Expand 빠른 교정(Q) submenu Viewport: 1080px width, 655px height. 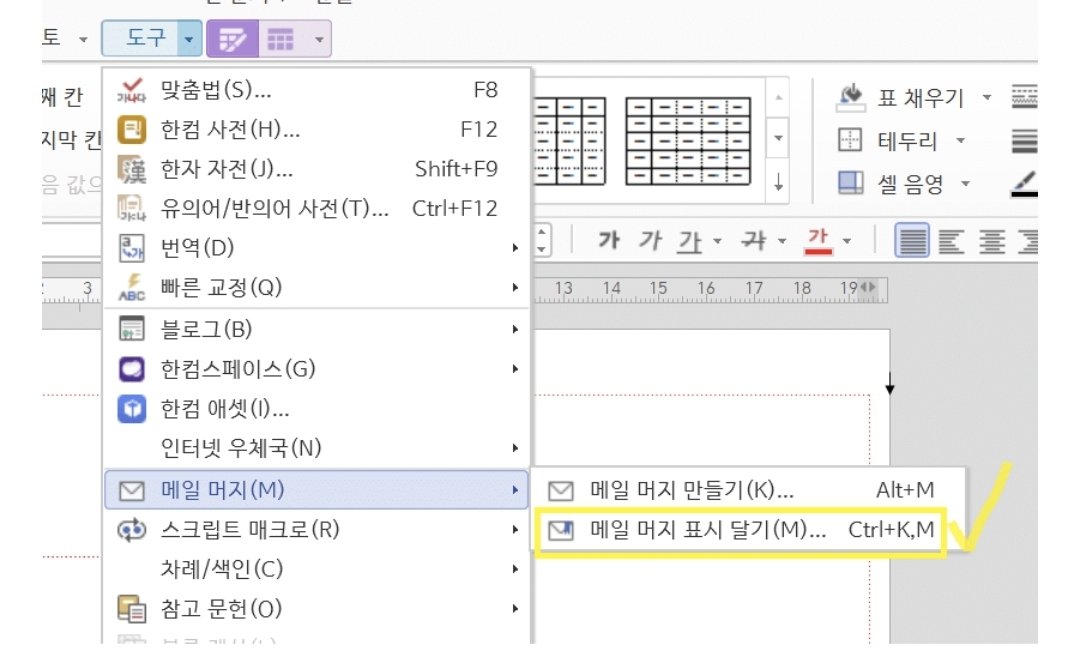click(x=317, y=287)
